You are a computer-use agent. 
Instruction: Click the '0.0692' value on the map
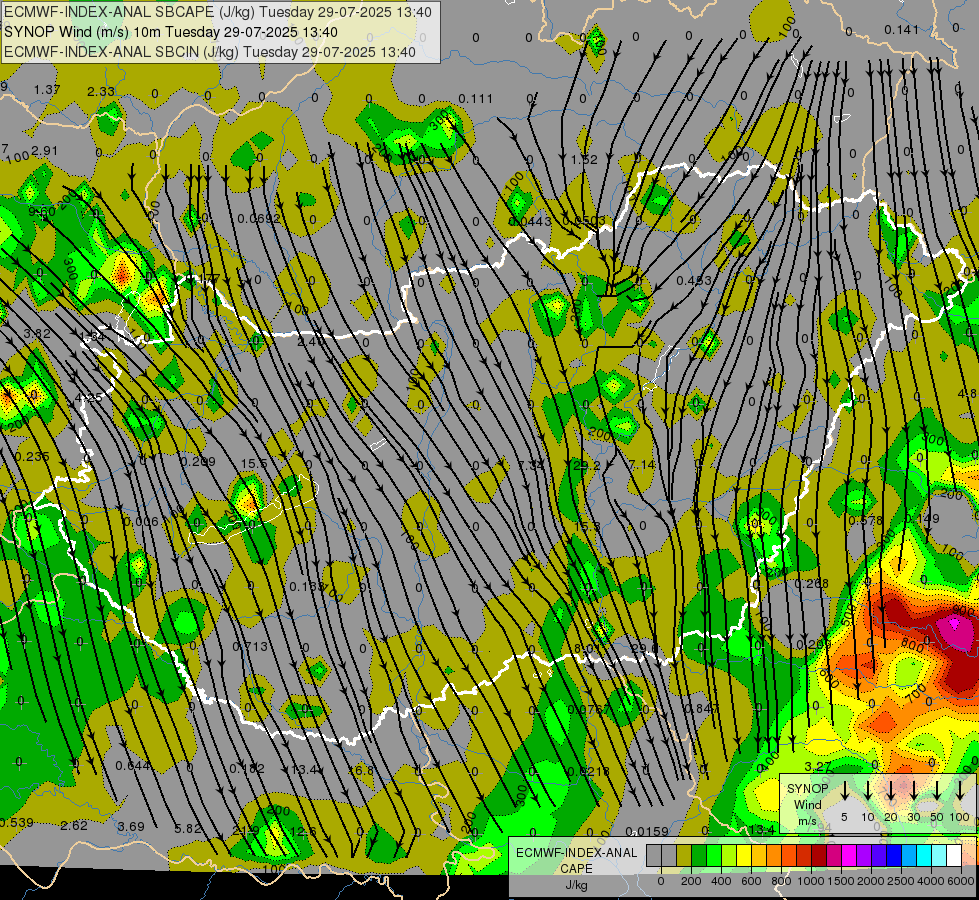pos(259,218)
